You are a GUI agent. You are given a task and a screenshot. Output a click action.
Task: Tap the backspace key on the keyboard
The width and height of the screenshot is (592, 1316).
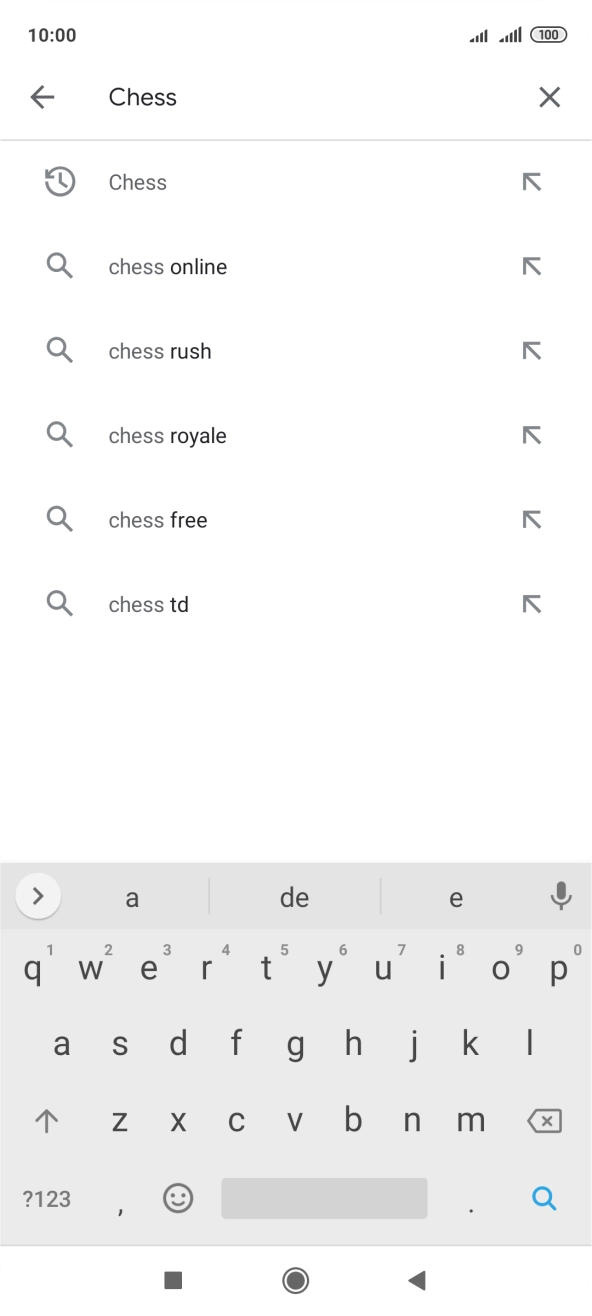tap(543, 1120)
